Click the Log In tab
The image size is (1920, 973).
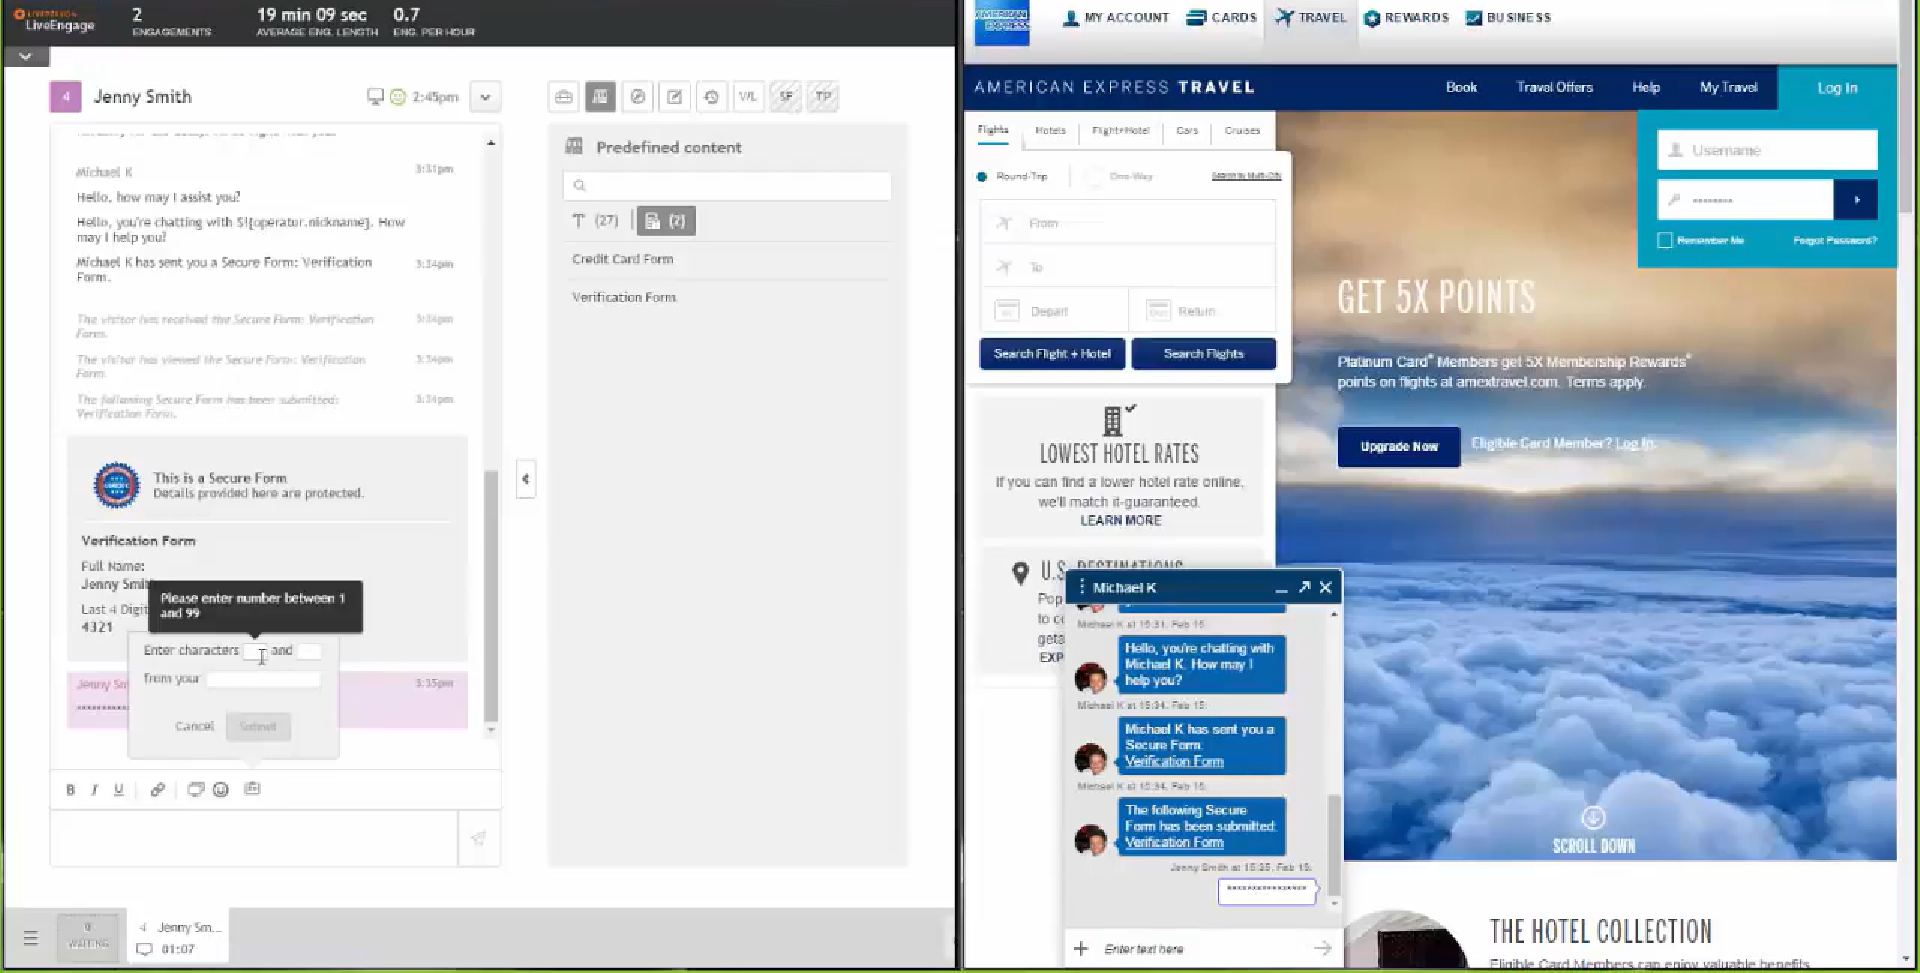pyautogui.click(x=1837, y=88)
